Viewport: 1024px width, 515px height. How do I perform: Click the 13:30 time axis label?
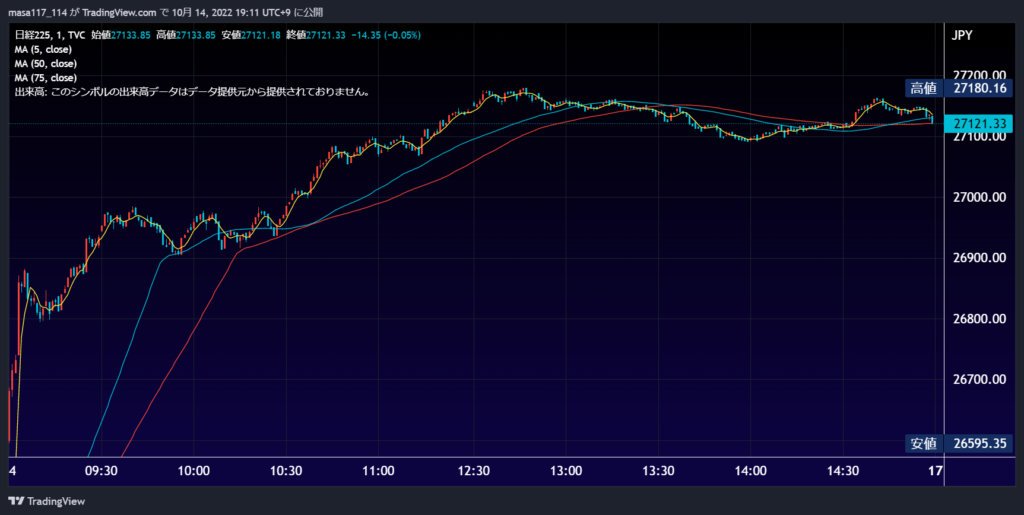(x=658, y=471)
